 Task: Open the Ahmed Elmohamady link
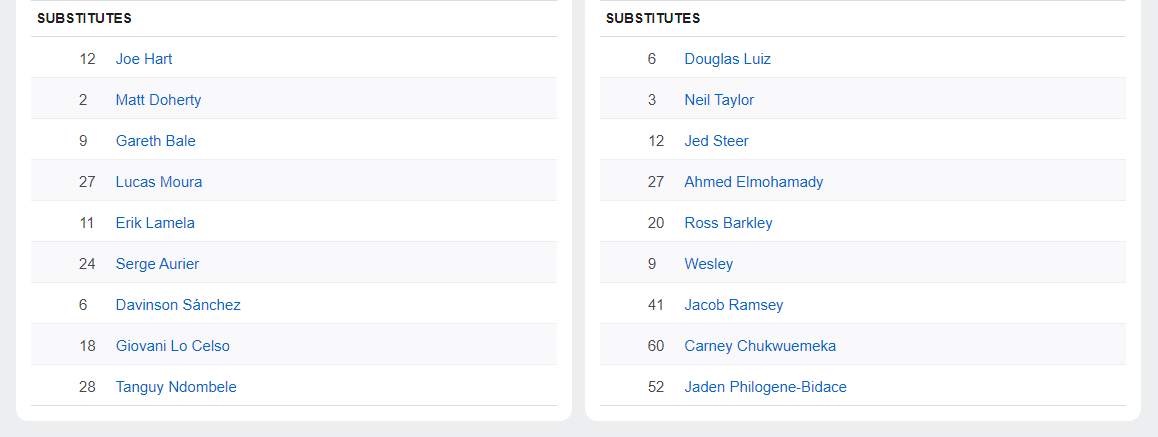[753, 182]
